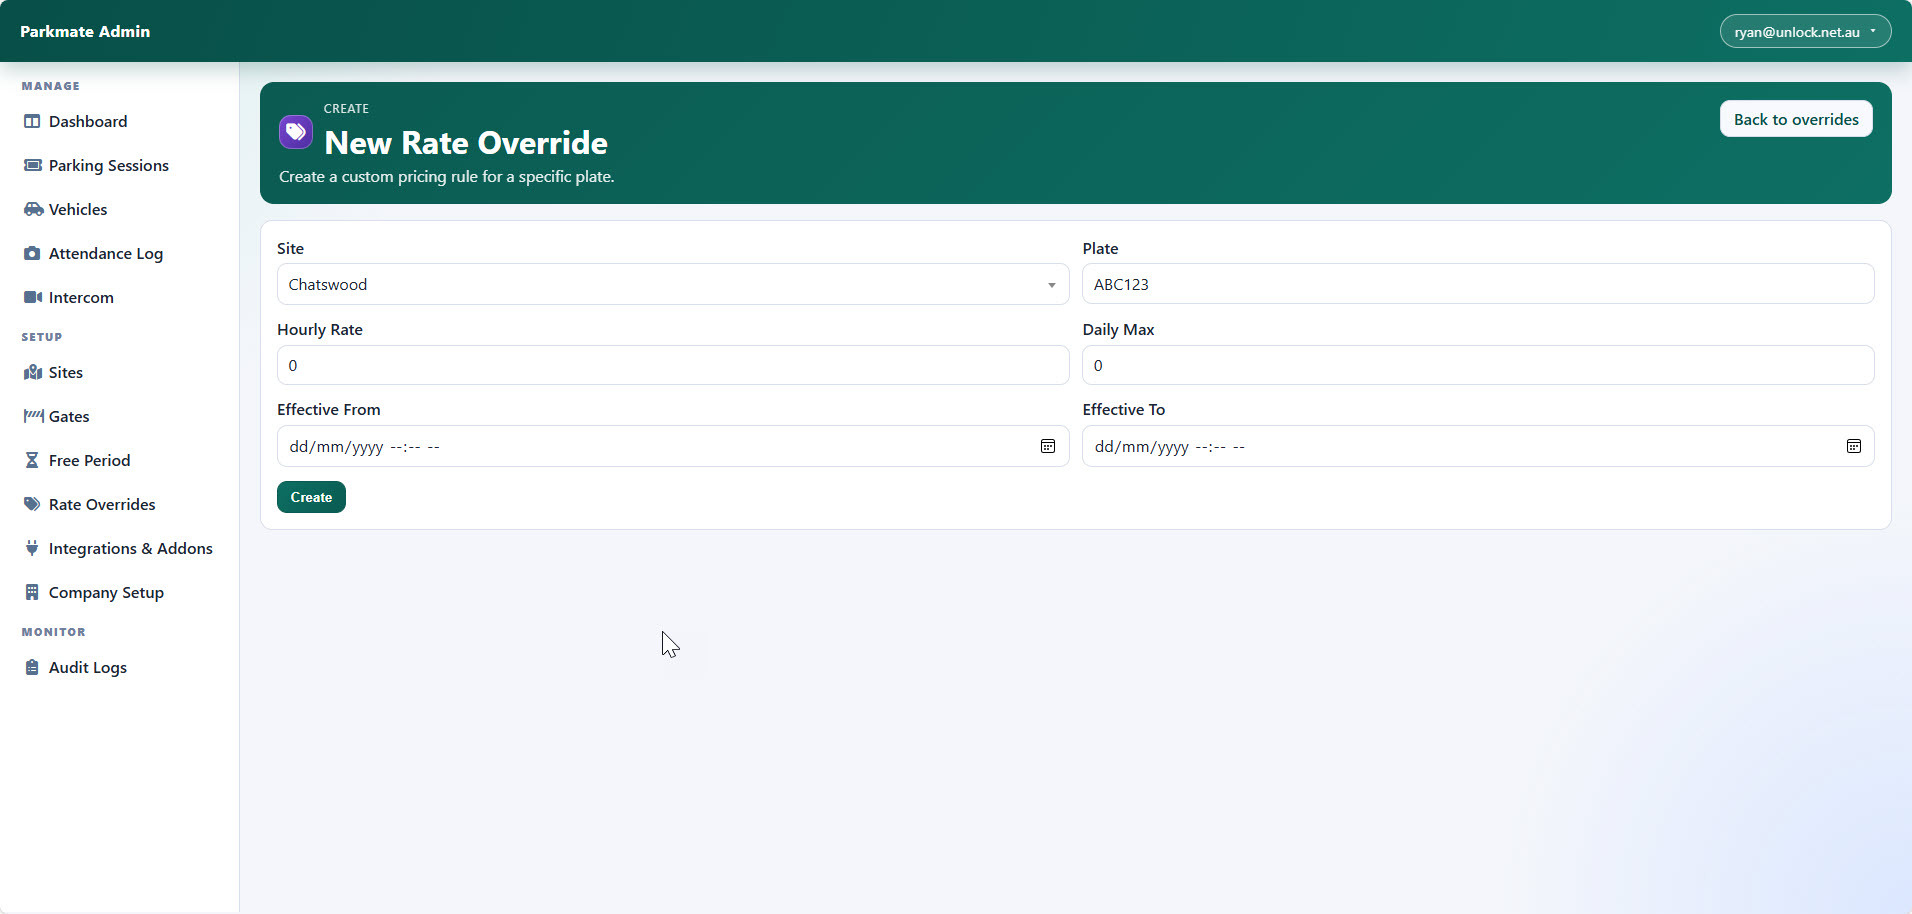
Task: Click the Integrations & Addons plug icon
Action: pyautogui.click(x=32, y=549)
